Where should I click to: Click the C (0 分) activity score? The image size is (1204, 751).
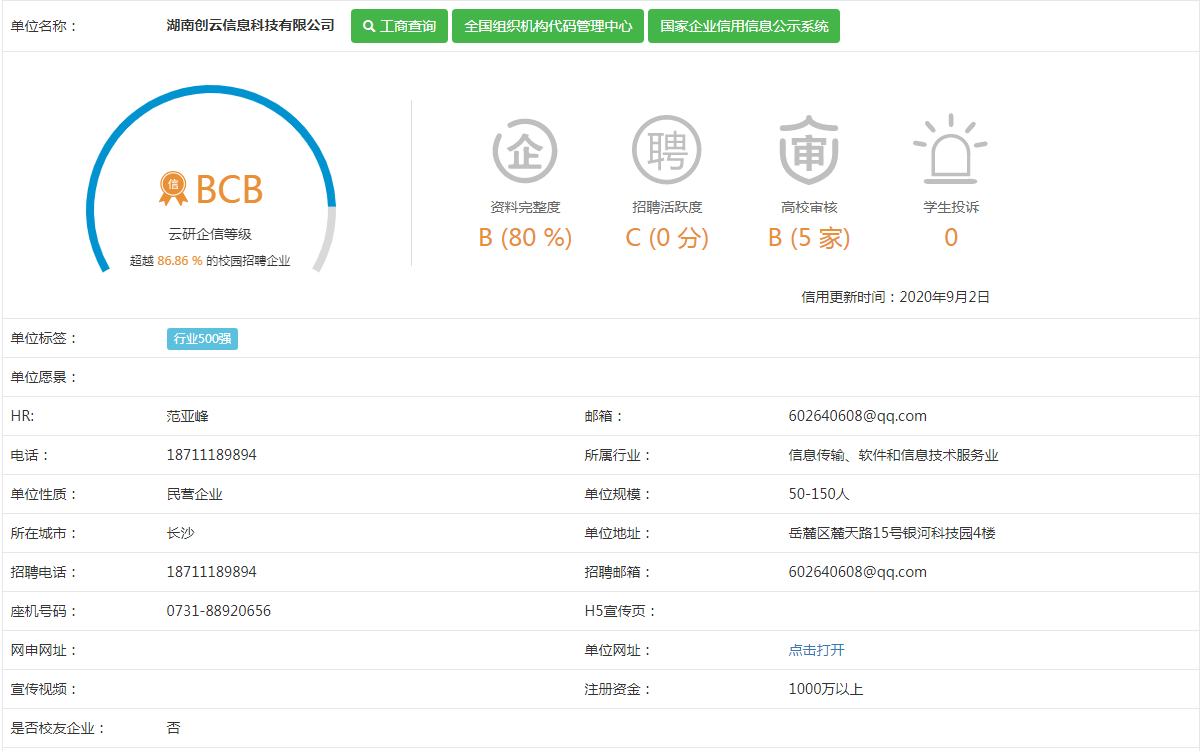pos(667,238)
